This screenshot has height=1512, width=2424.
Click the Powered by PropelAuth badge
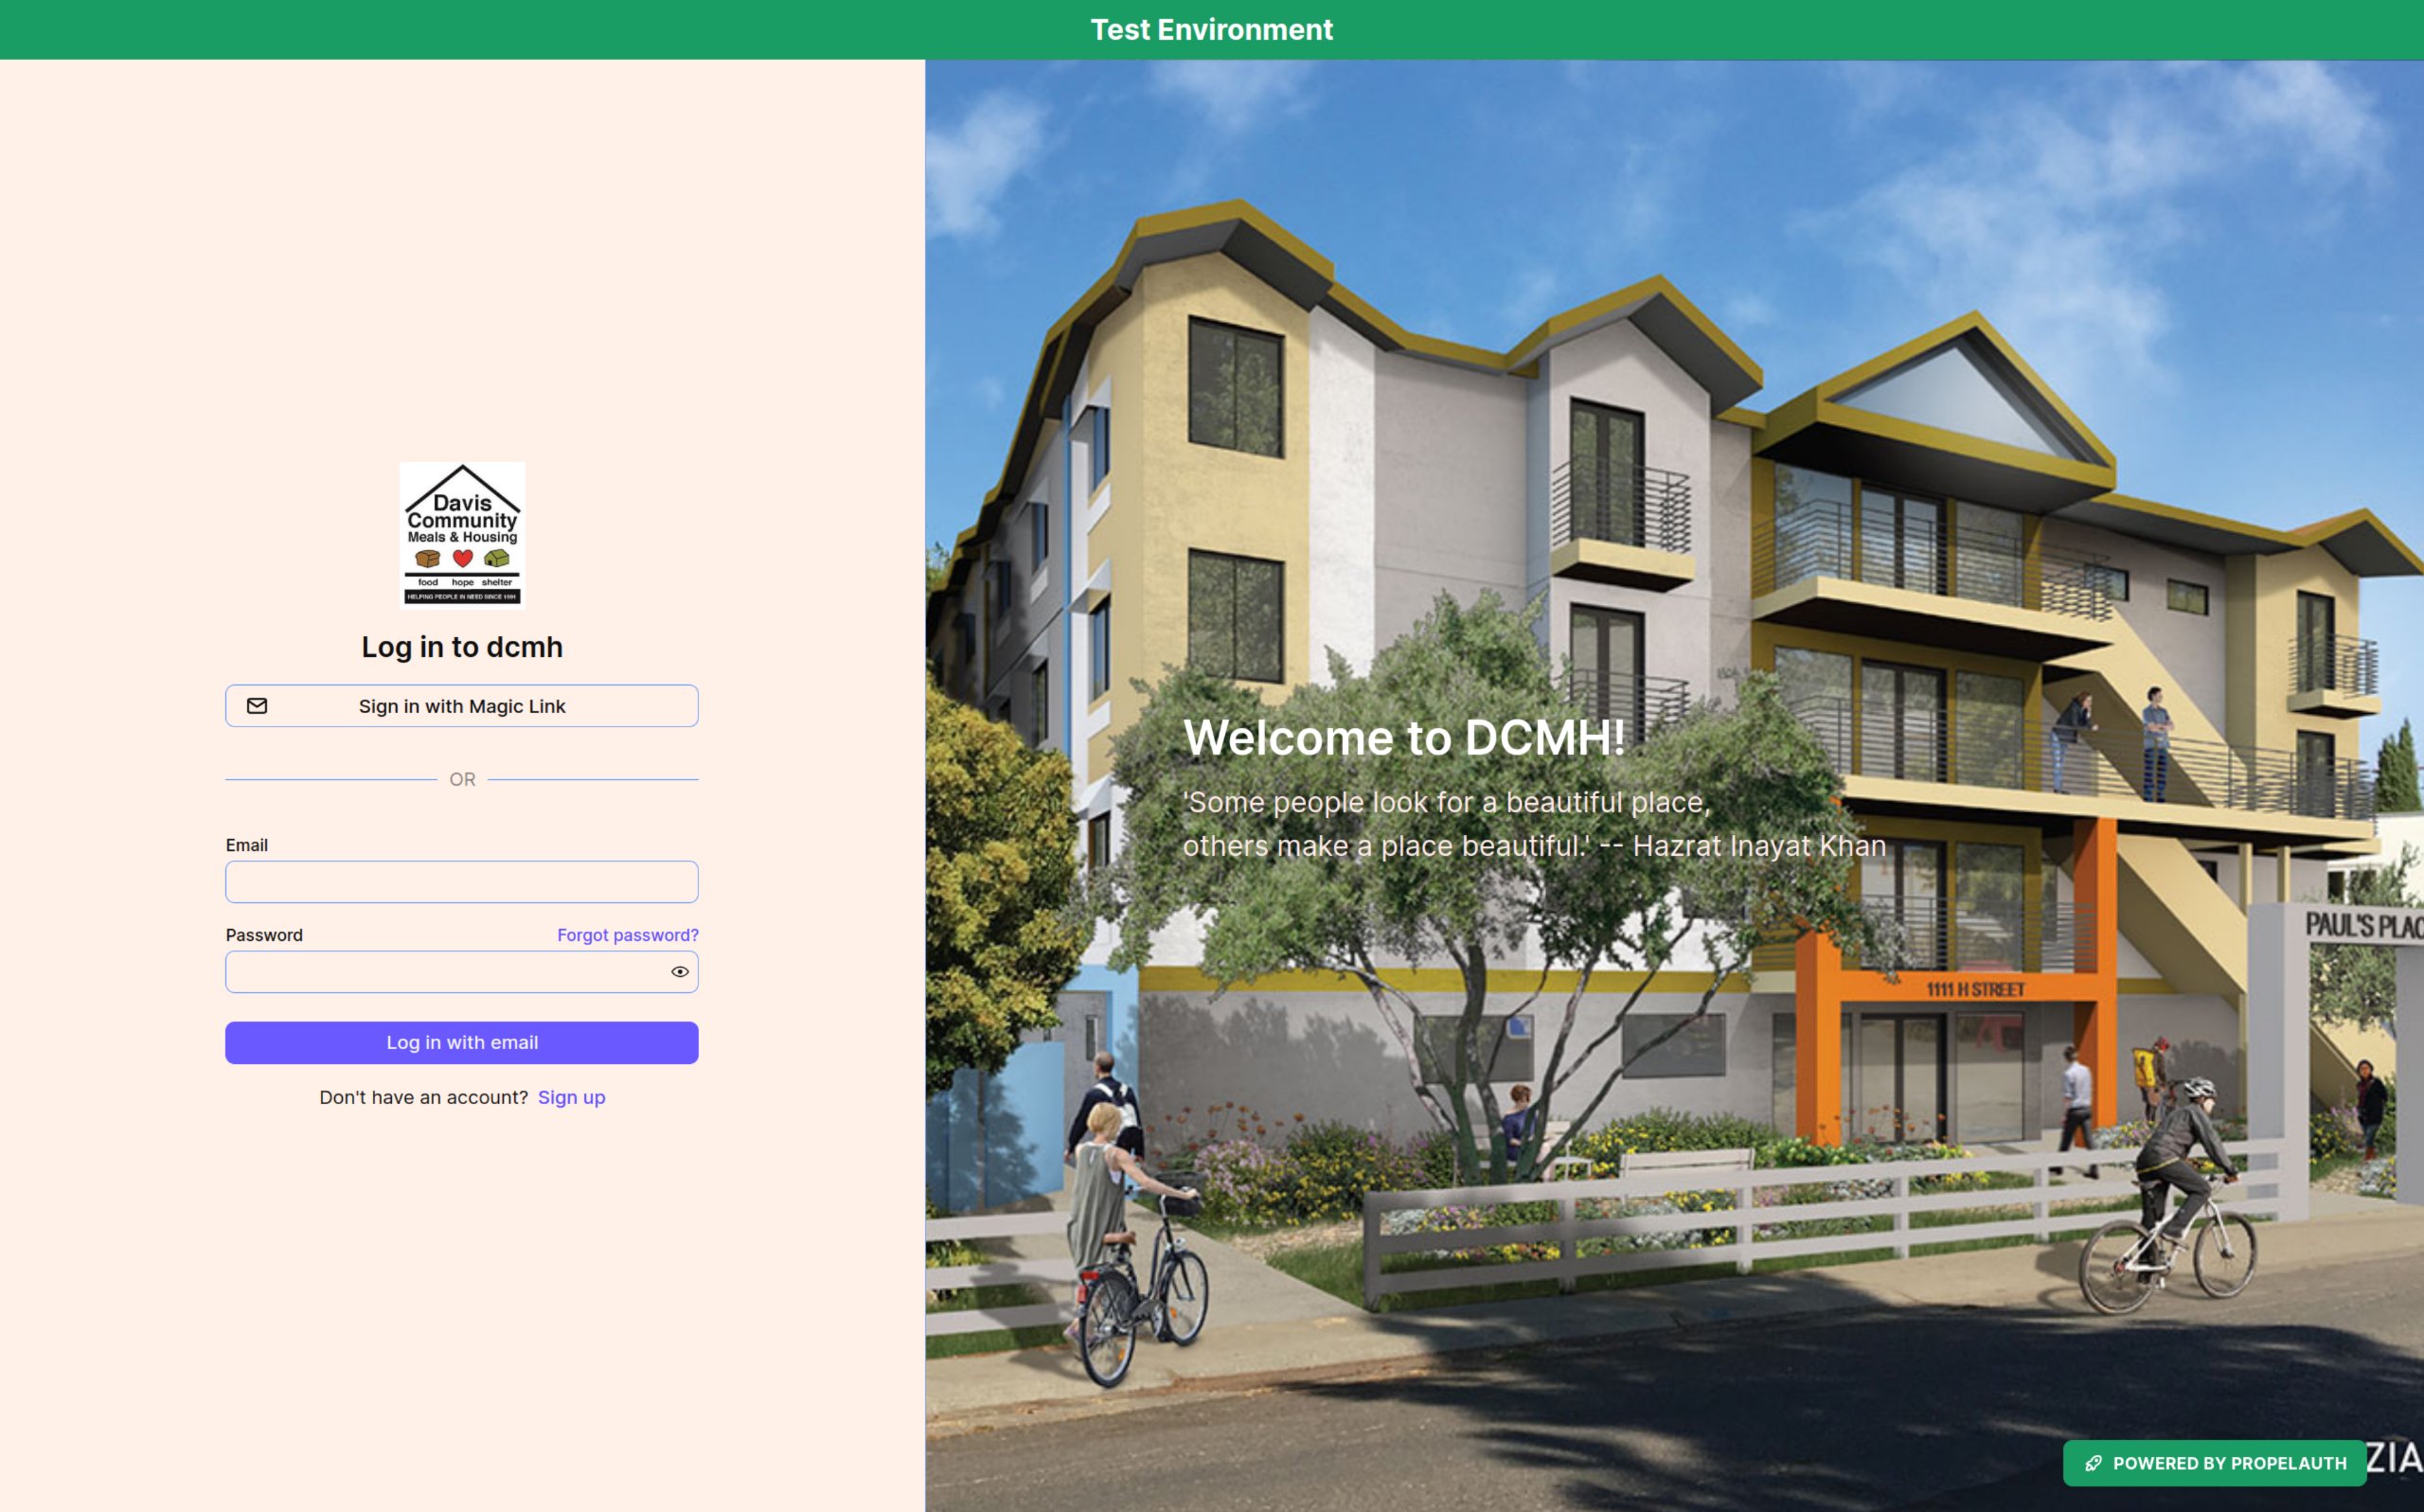pos(2215,1463)
